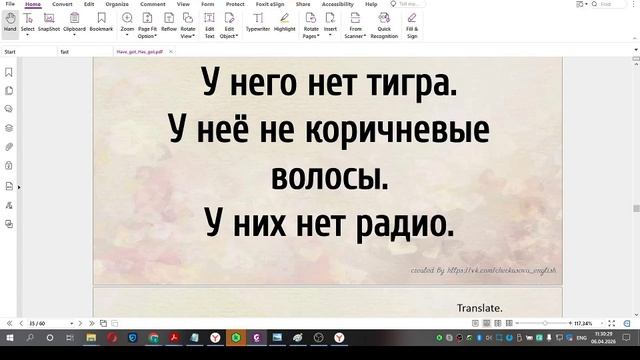The height and width of the screenshot is (360, 640).
Task: Switch to facing pages view
Action: [x=498, y=323]
